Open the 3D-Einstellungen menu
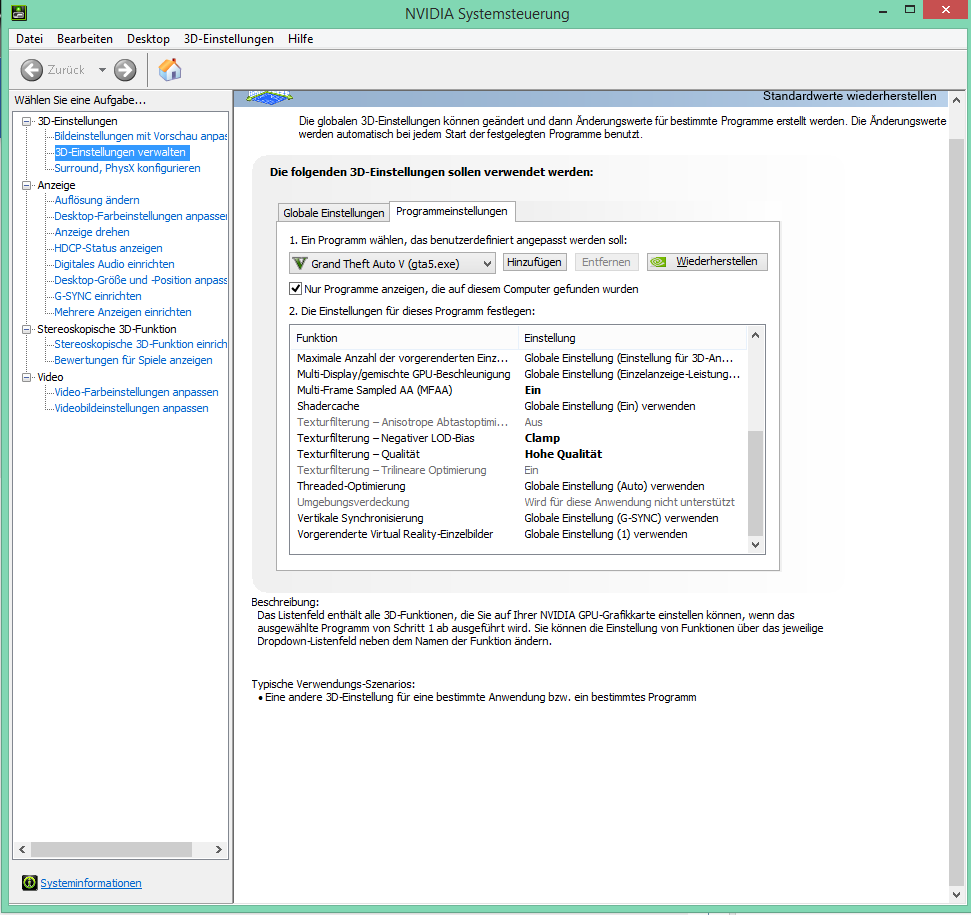 click(x=229, y=39)
